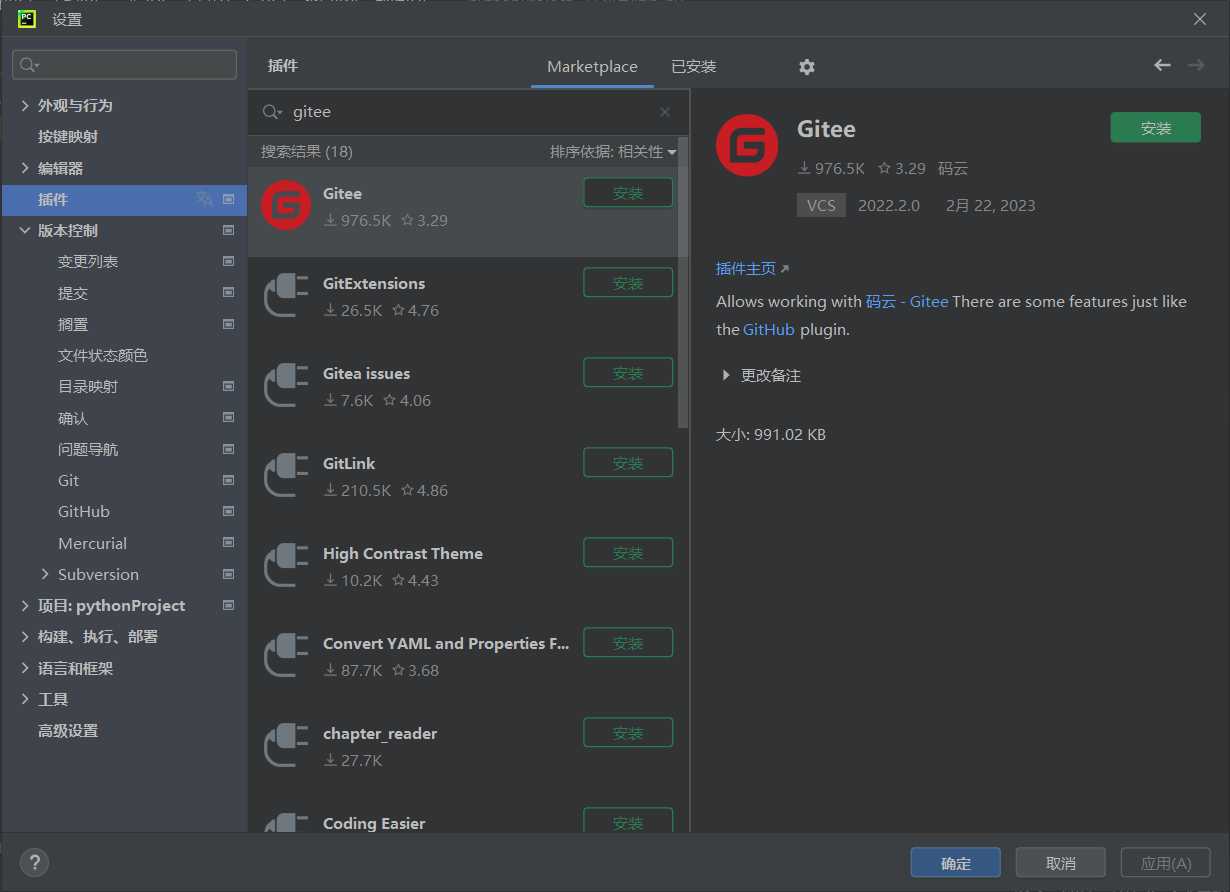1230x892 pixels.
Task: Click the High Contrast Theme plug icon
Action: (286, 565)
